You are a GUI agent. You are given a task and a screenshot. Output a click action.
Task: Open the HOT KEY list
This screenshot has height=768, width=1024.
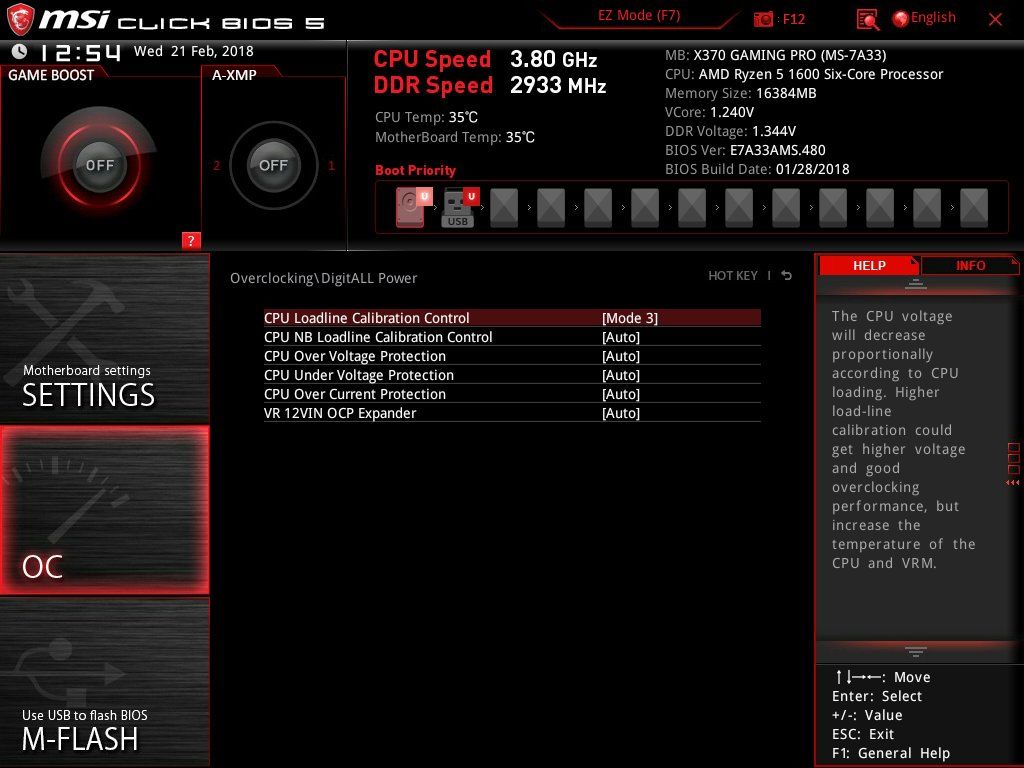tap(733, 276)
